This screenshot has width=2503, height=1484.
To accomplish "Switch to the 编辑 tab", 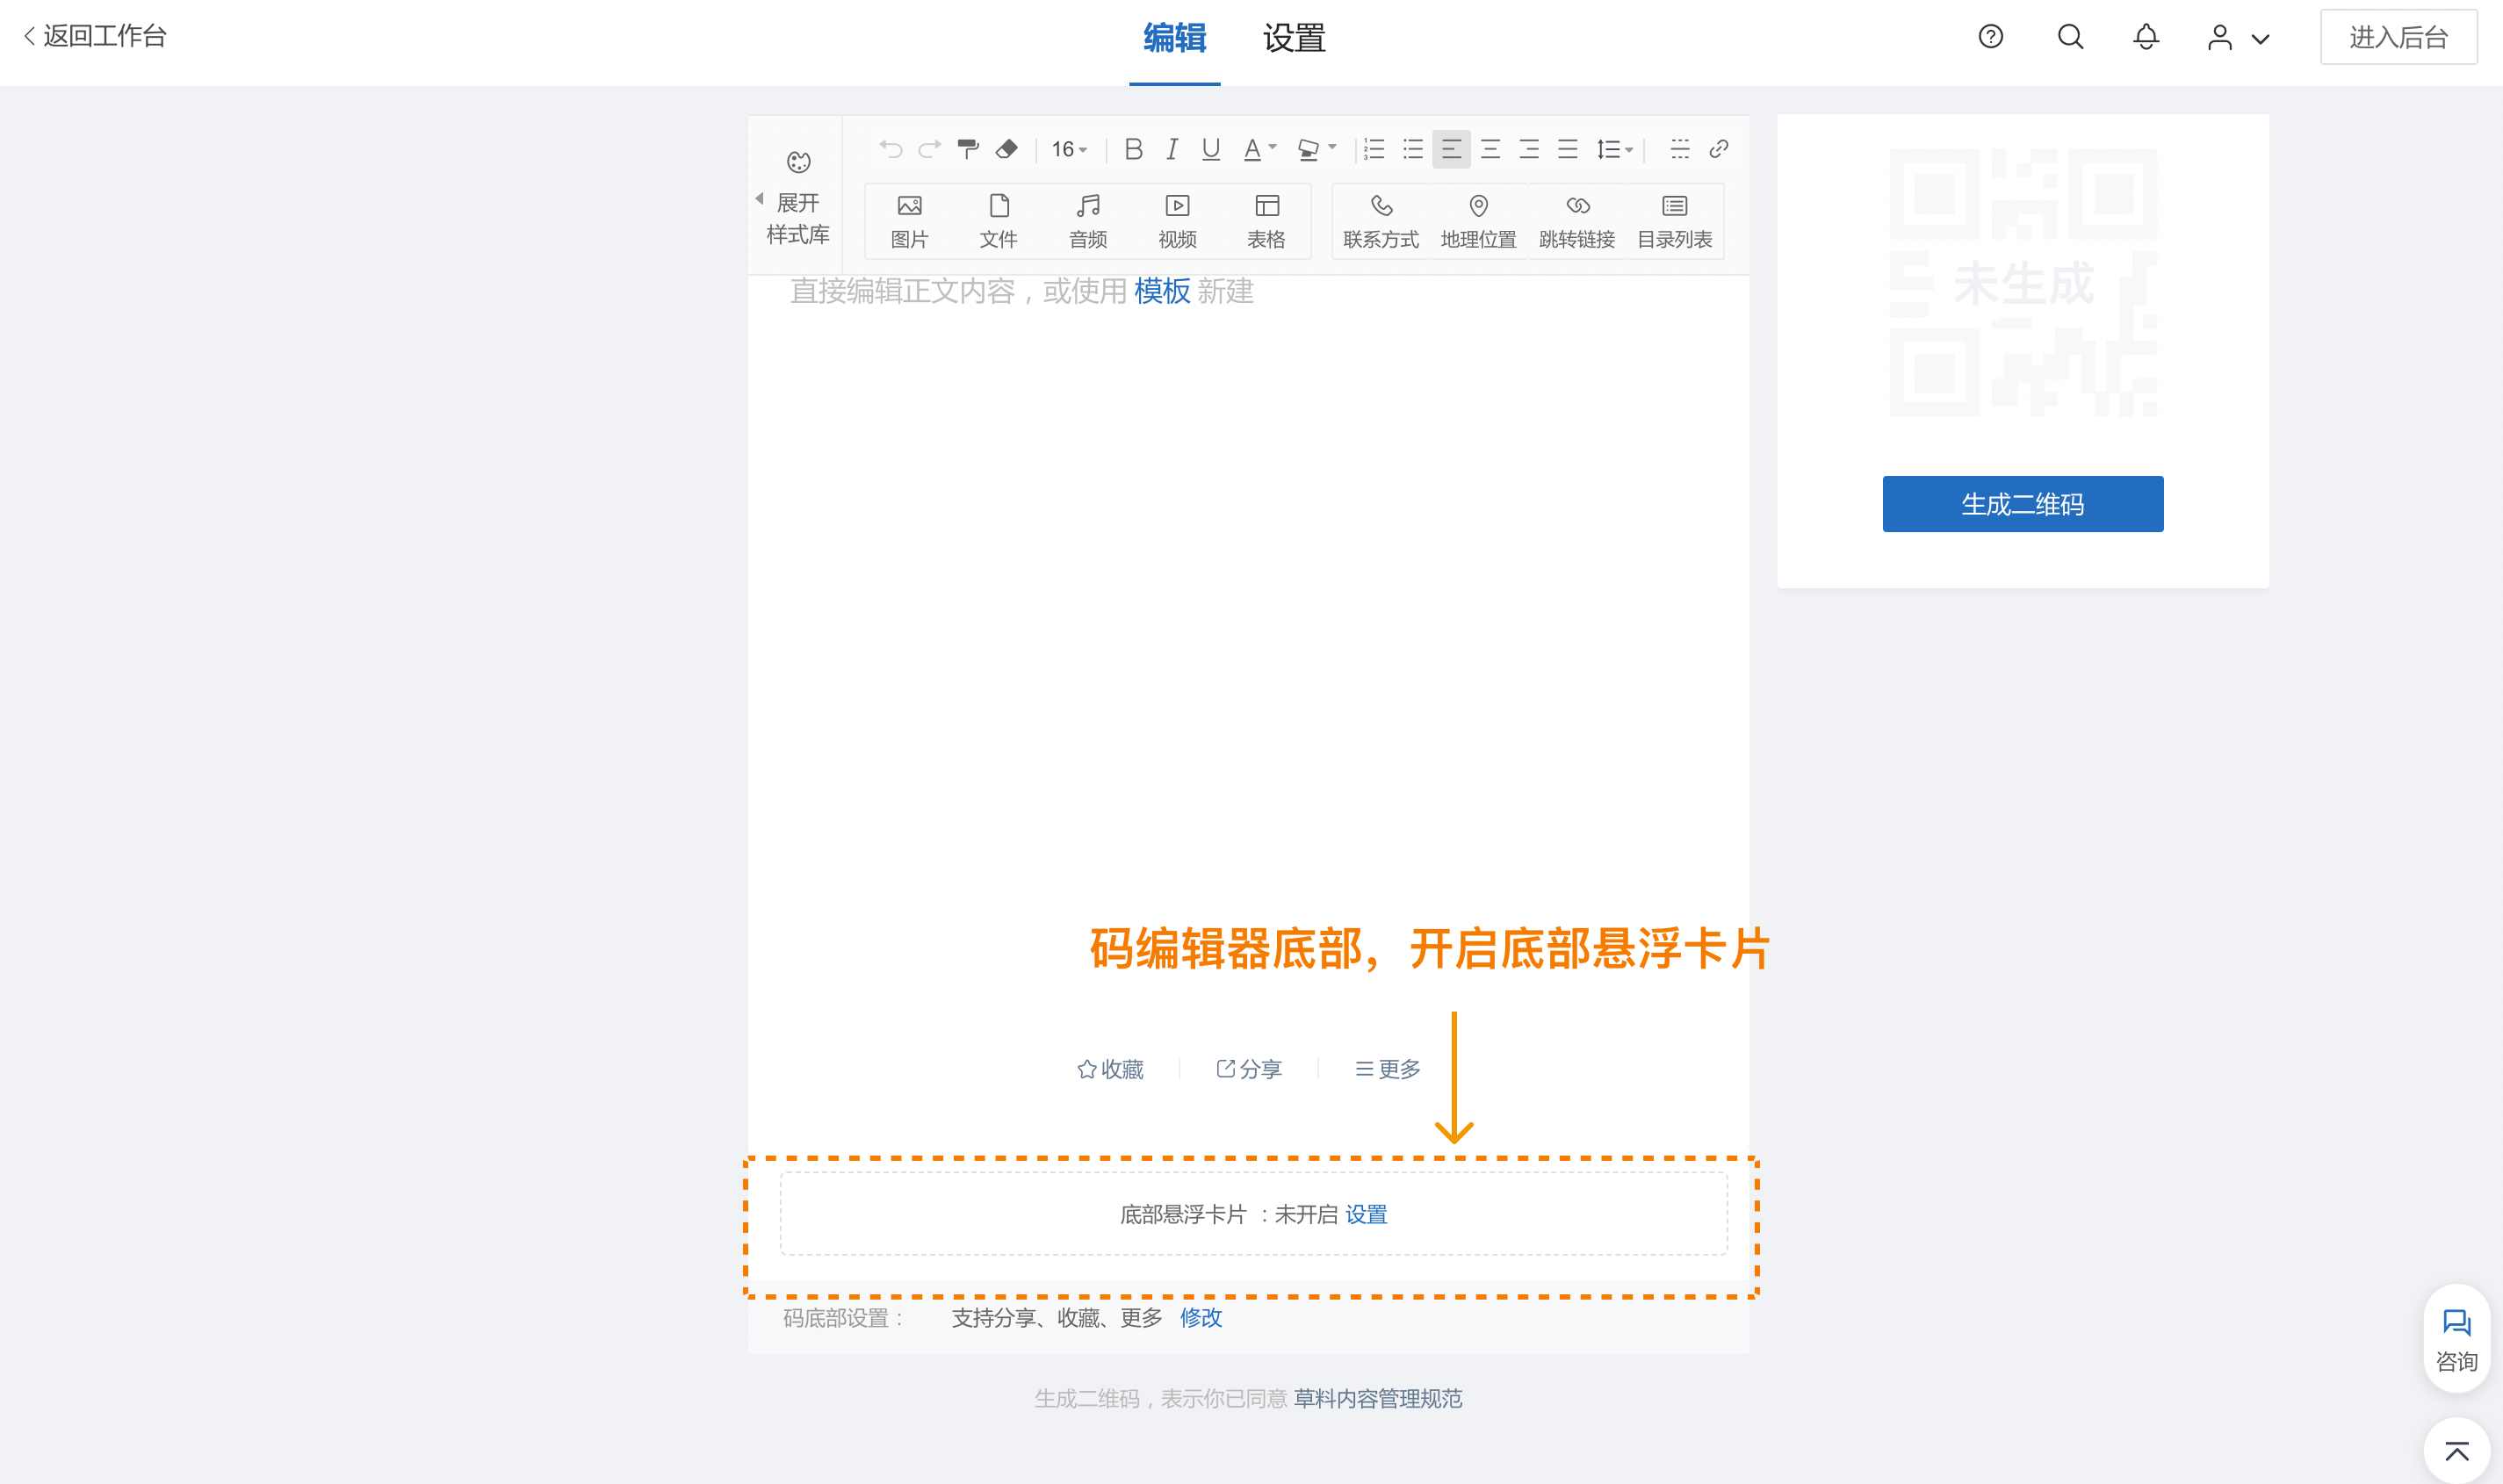I will point(1174,38).
